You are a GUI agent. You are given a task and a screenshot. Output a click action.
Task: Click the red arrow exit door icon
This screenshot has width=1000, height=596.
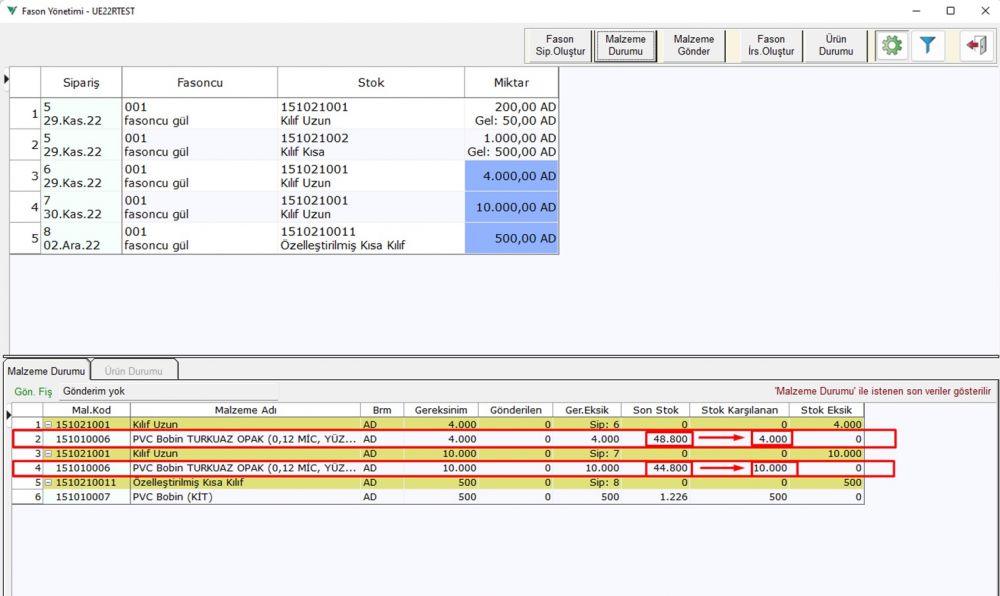pos(975,46)
